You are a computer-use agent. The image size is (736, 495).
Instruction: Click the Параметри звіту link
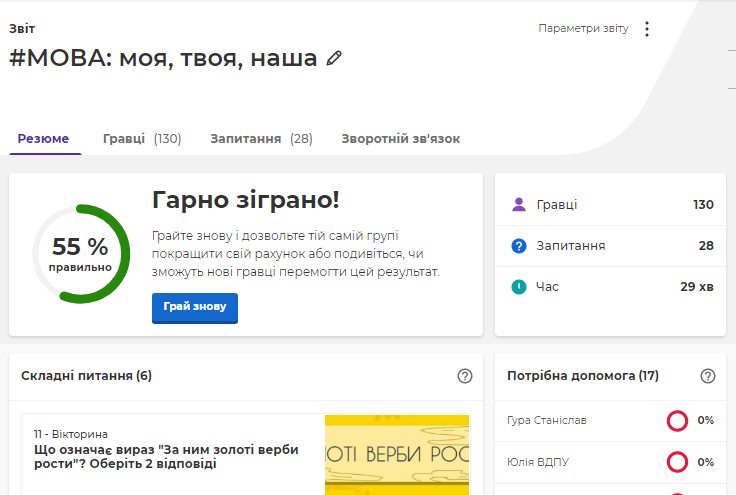pos(583,29)
